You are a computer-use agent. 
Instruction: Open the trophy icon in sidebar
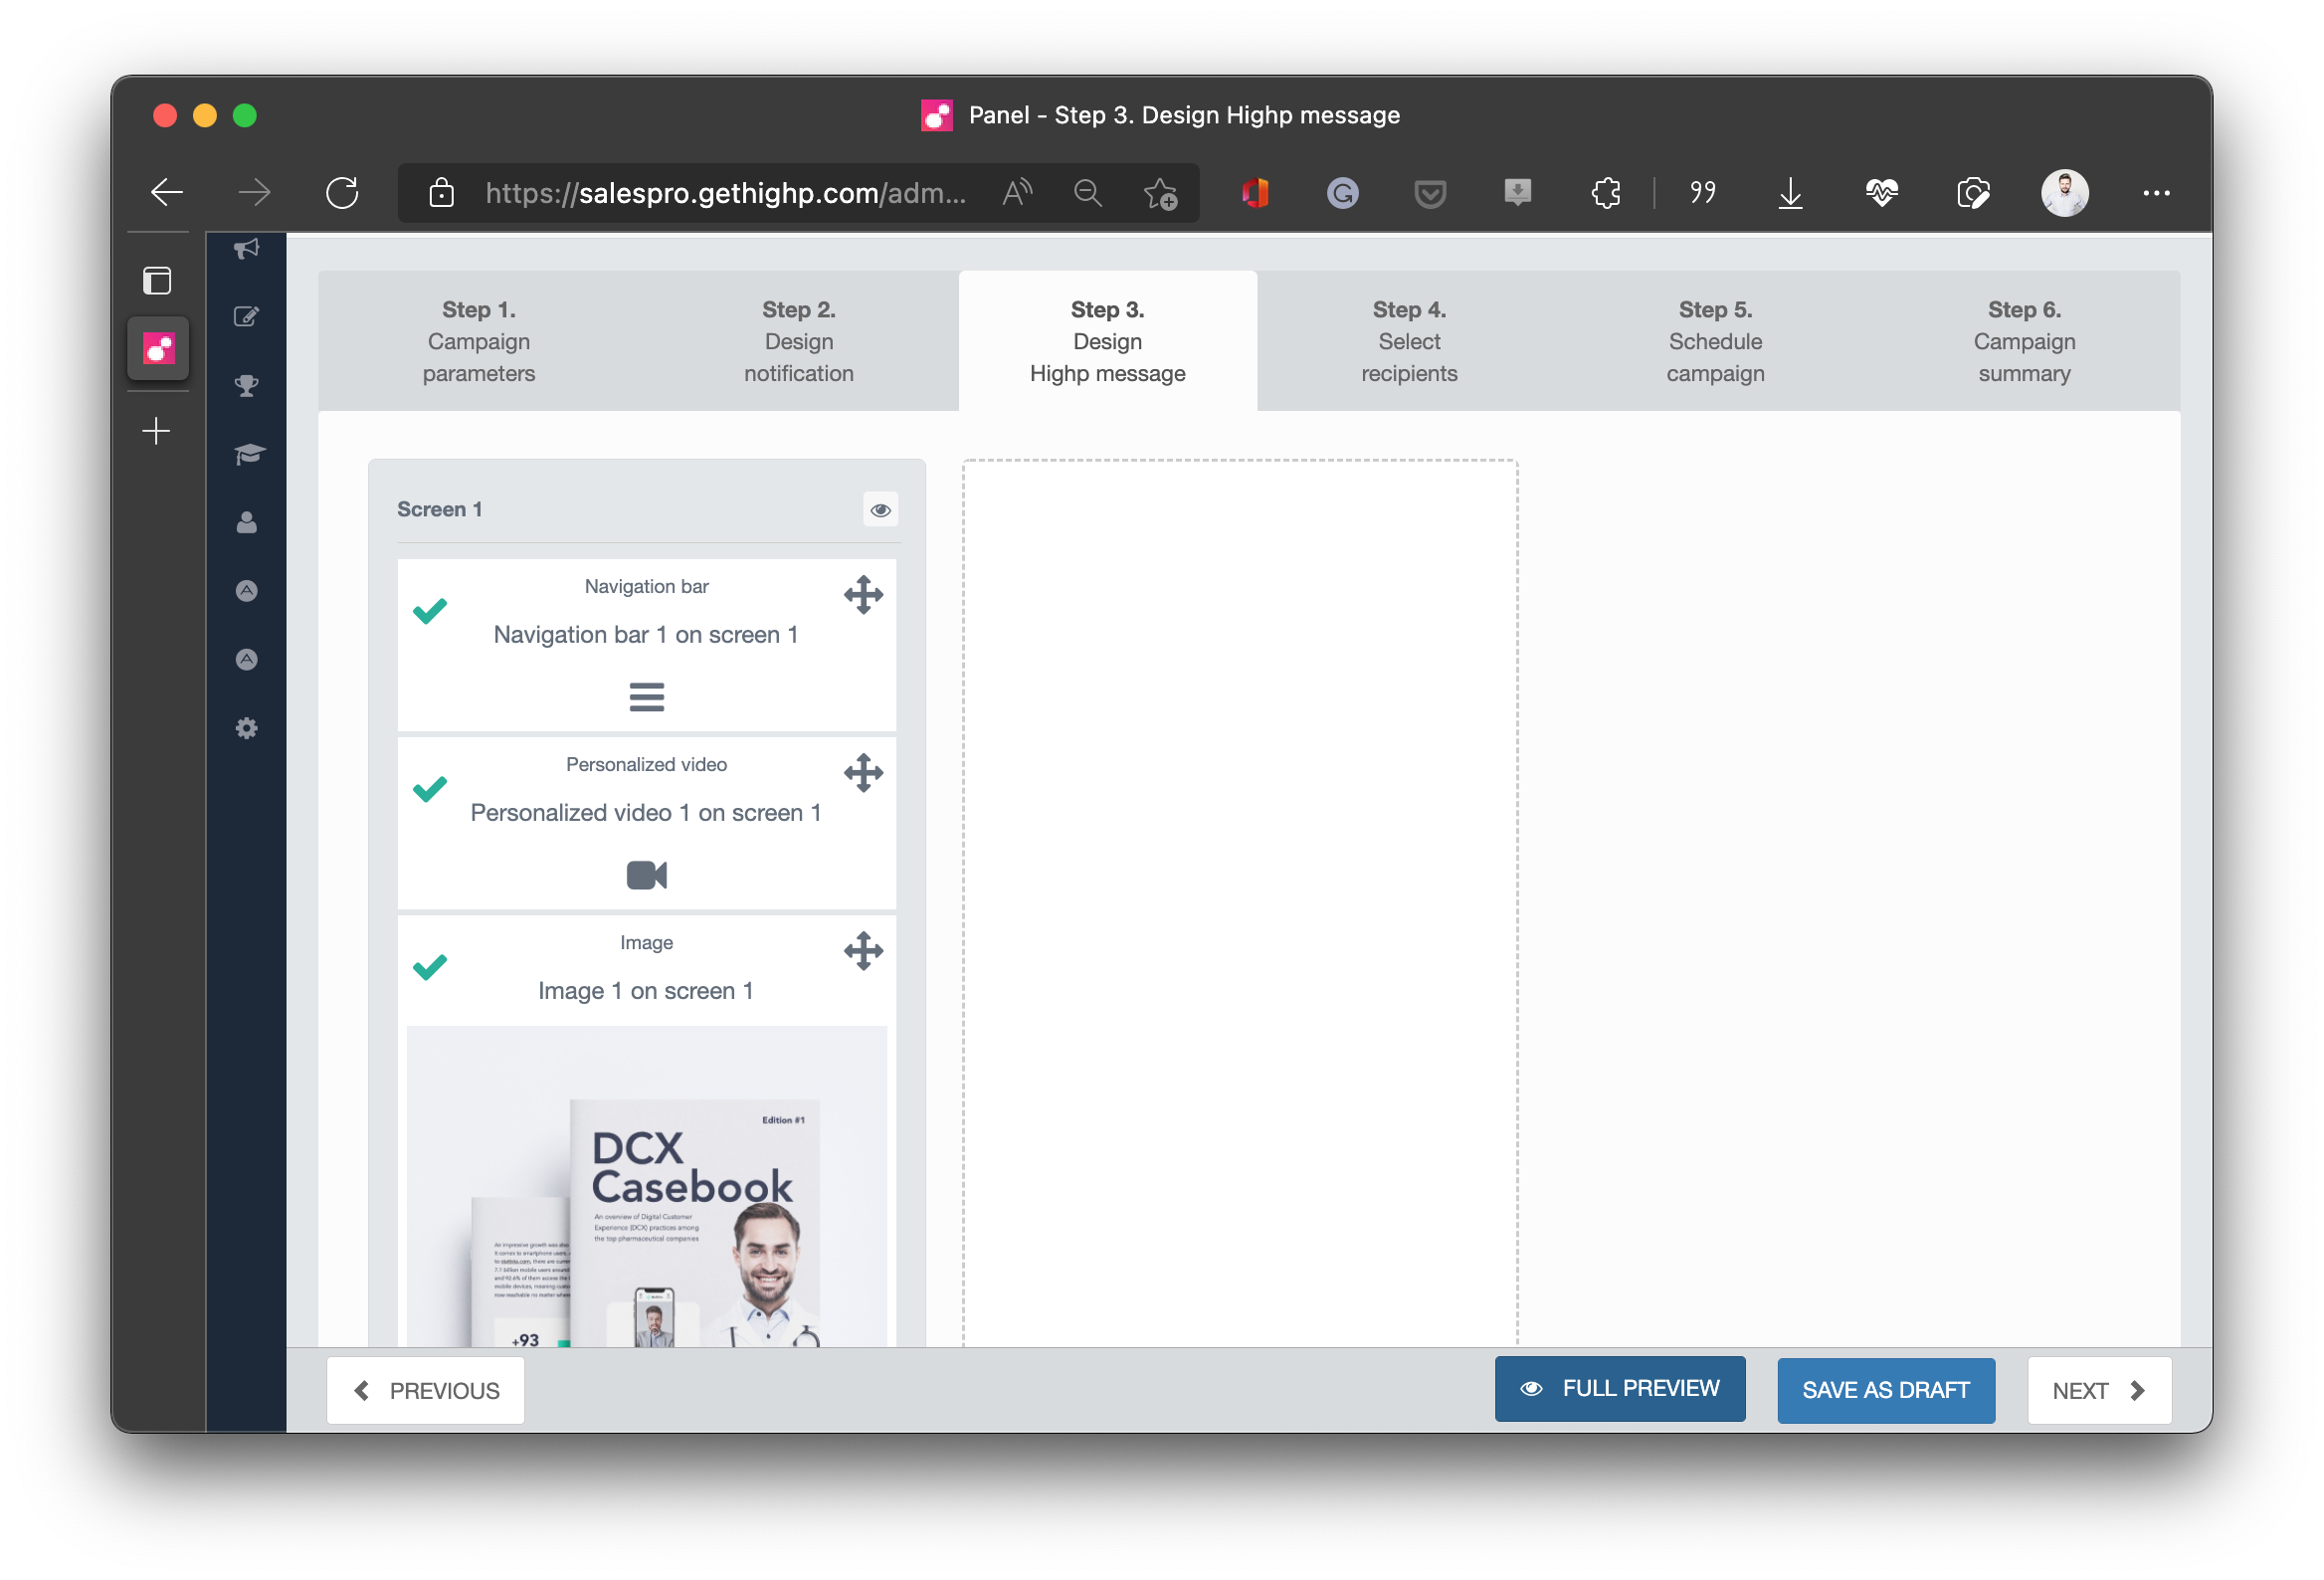(x=246, y=386)
